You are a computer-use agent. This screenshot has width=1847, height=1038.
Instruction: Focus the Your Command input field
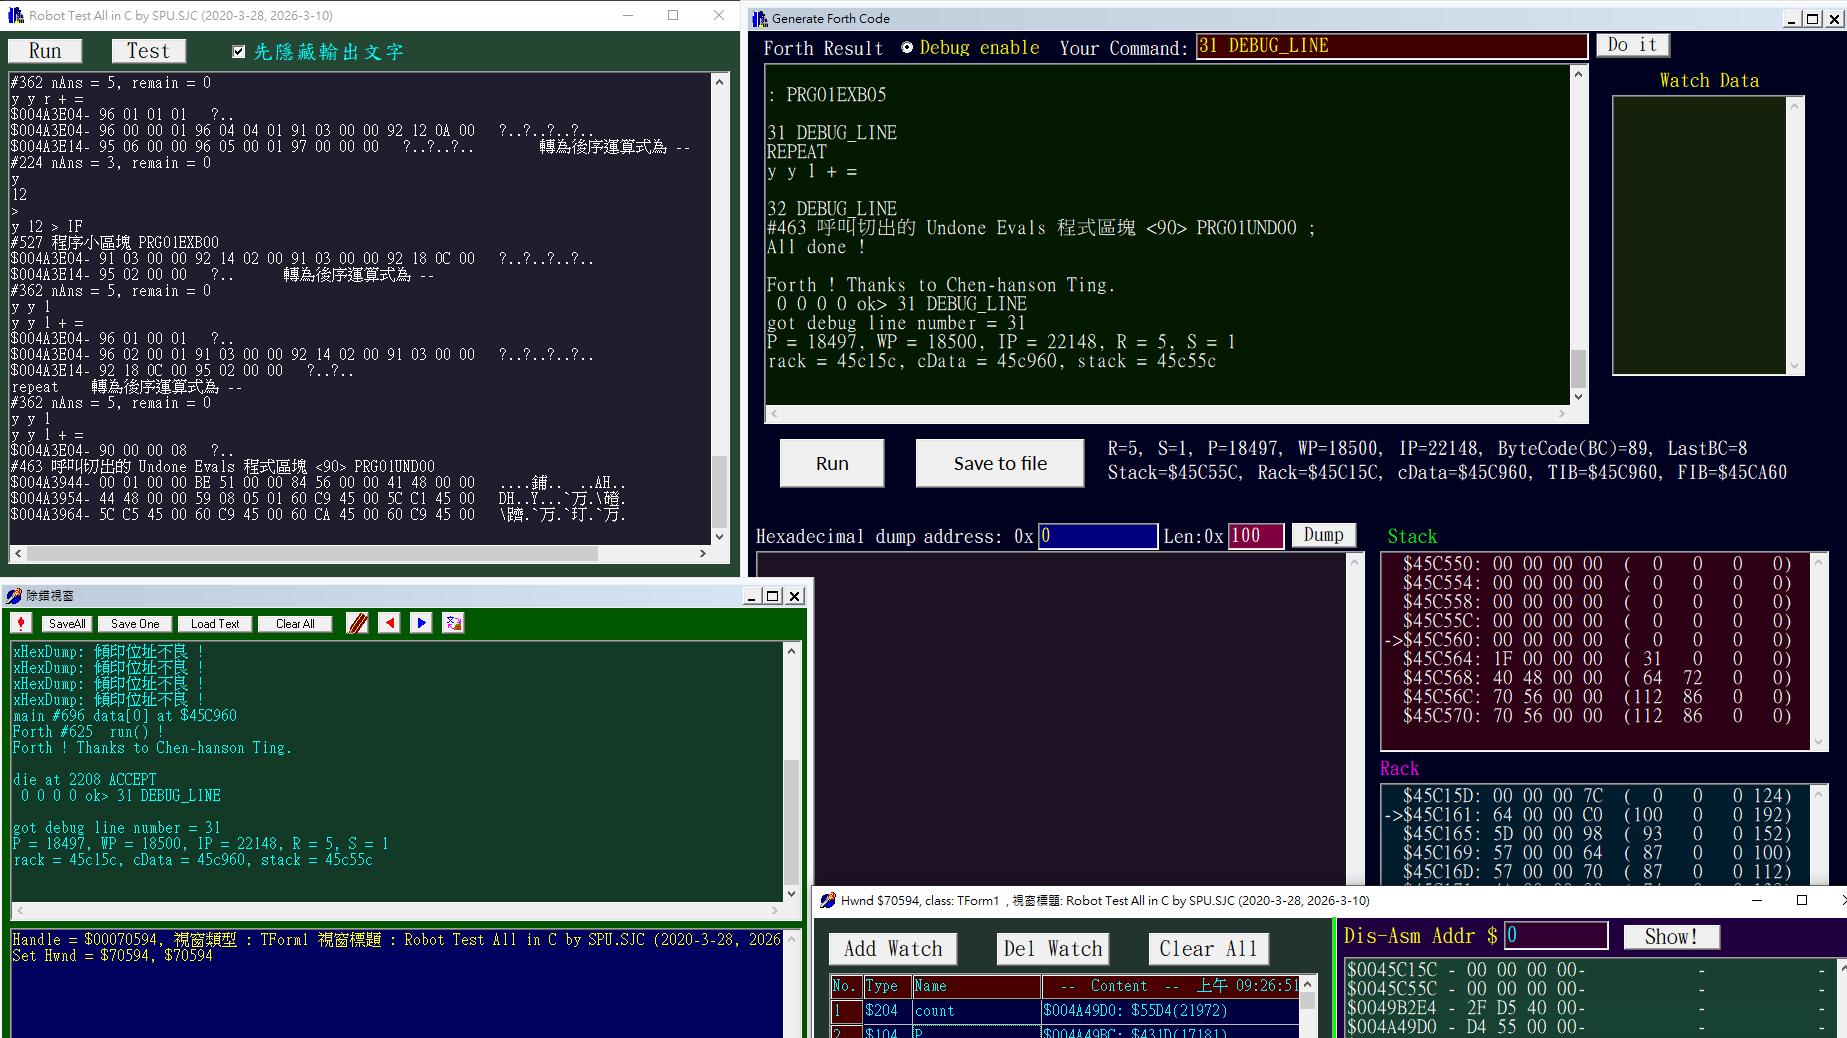click(1392, 46)
